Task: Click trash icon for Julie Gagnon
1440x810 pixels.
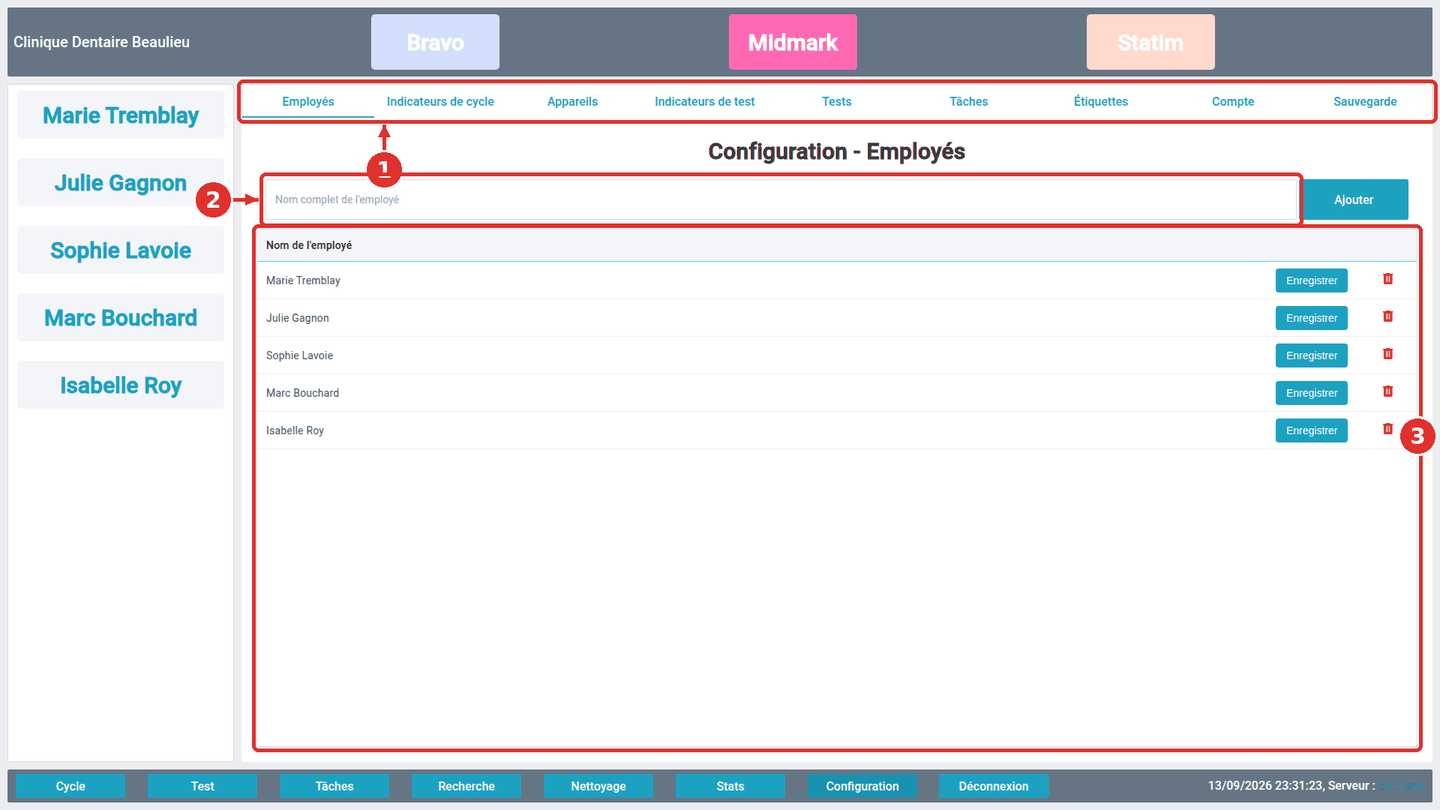Action: [x=1388, y=316]
